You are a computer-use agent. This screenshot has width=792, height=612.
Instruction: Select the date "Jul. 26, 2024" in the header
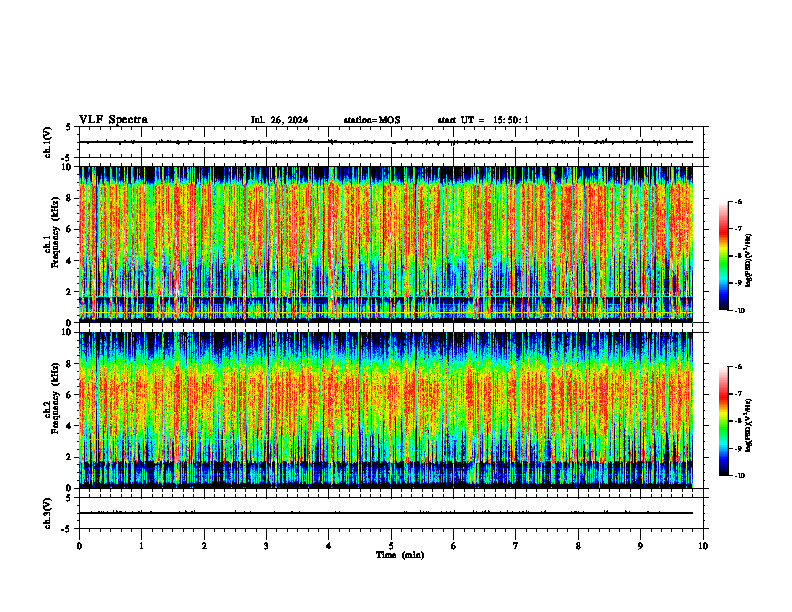[279, 120]
